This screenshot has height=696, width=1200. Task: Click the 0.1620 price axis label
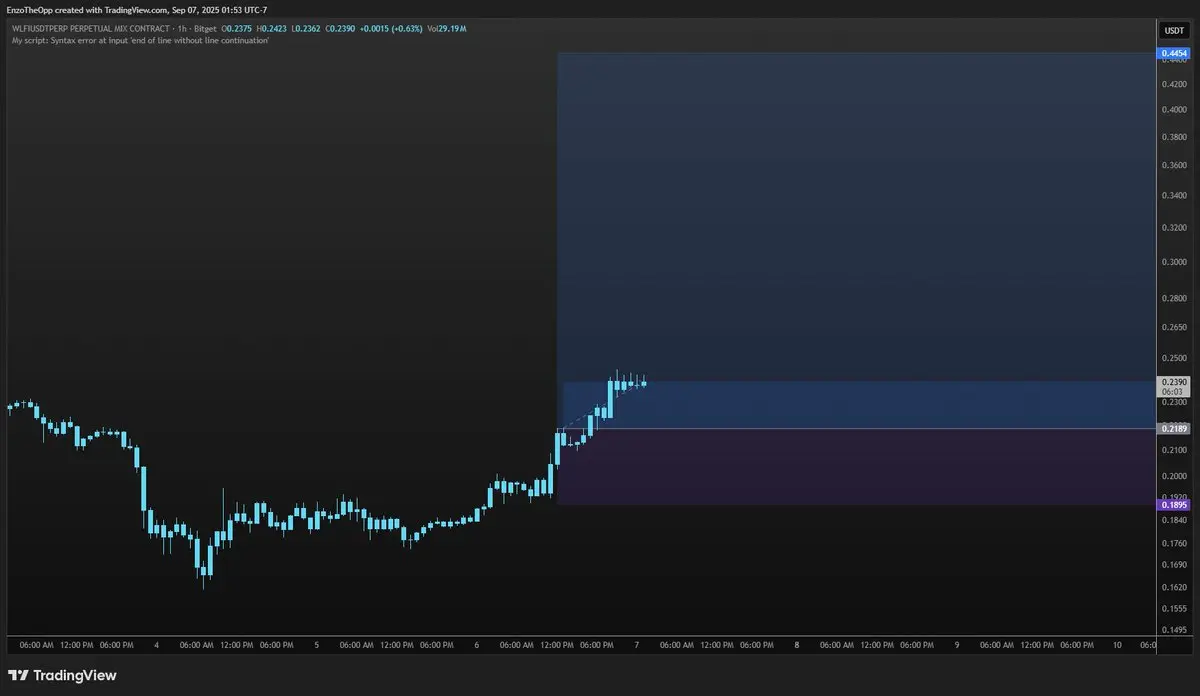1174,588
